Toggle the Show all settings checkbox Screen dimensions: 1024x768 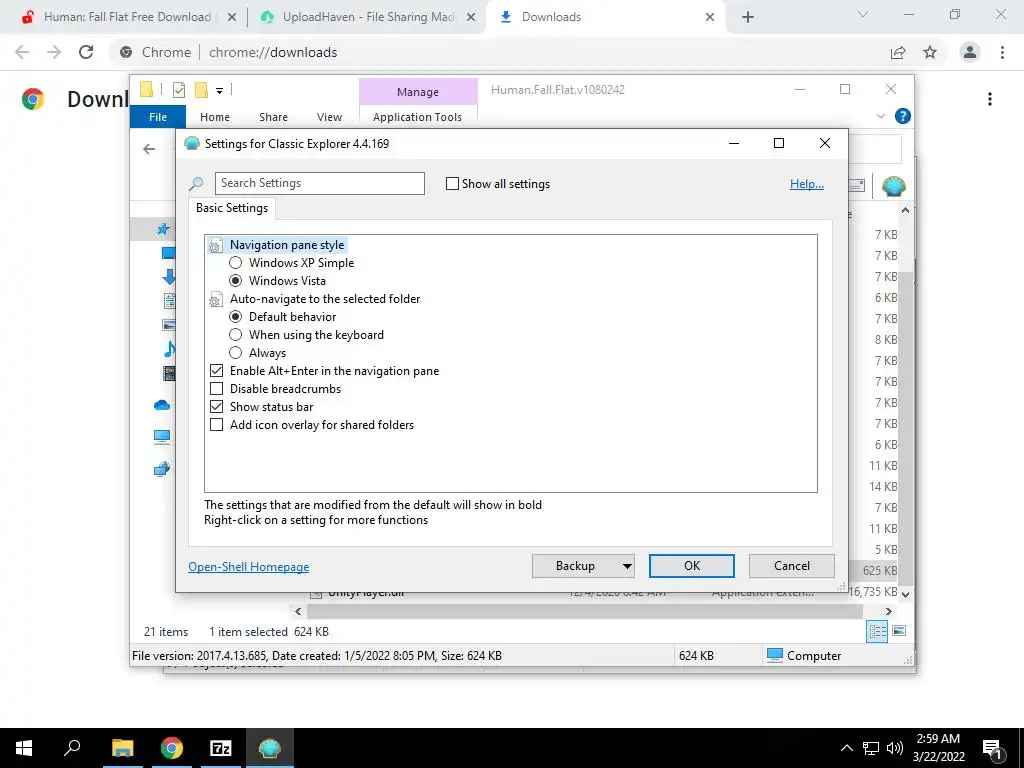tap(452, 184)
